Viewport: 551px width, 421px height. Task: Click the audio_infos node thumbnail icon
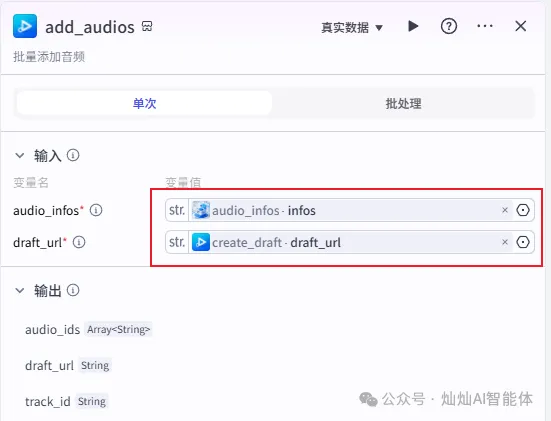point(201,210)
